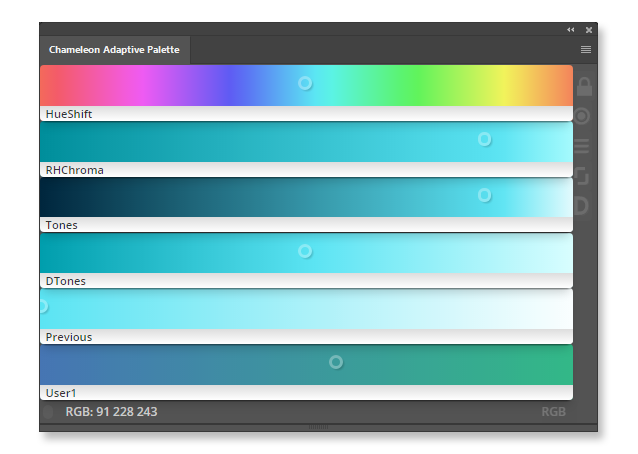The width and height of the screenshot is (638, 454).
Task: Pick a color on the RHChroma gradient
Action: click(306, 142)
